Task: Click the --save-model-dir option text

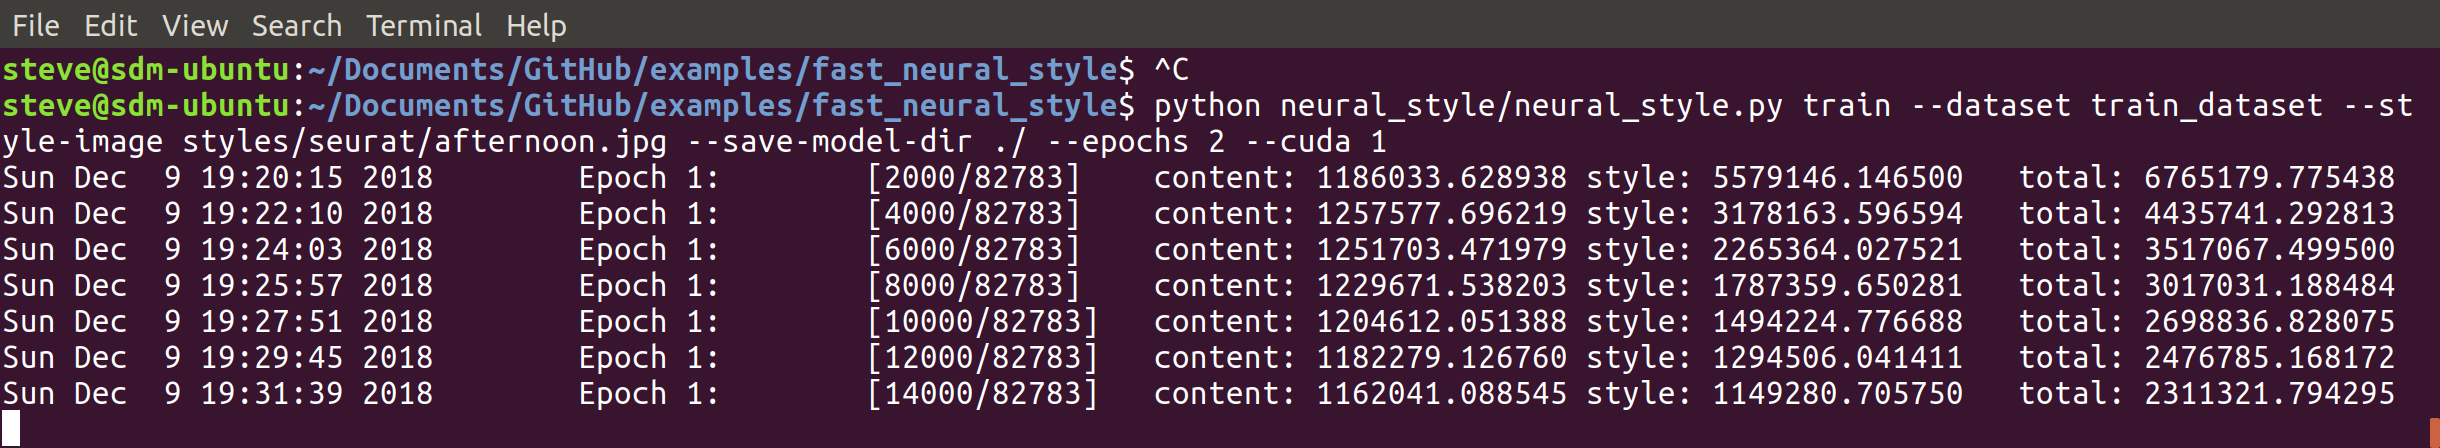Action: click(830, 141)
